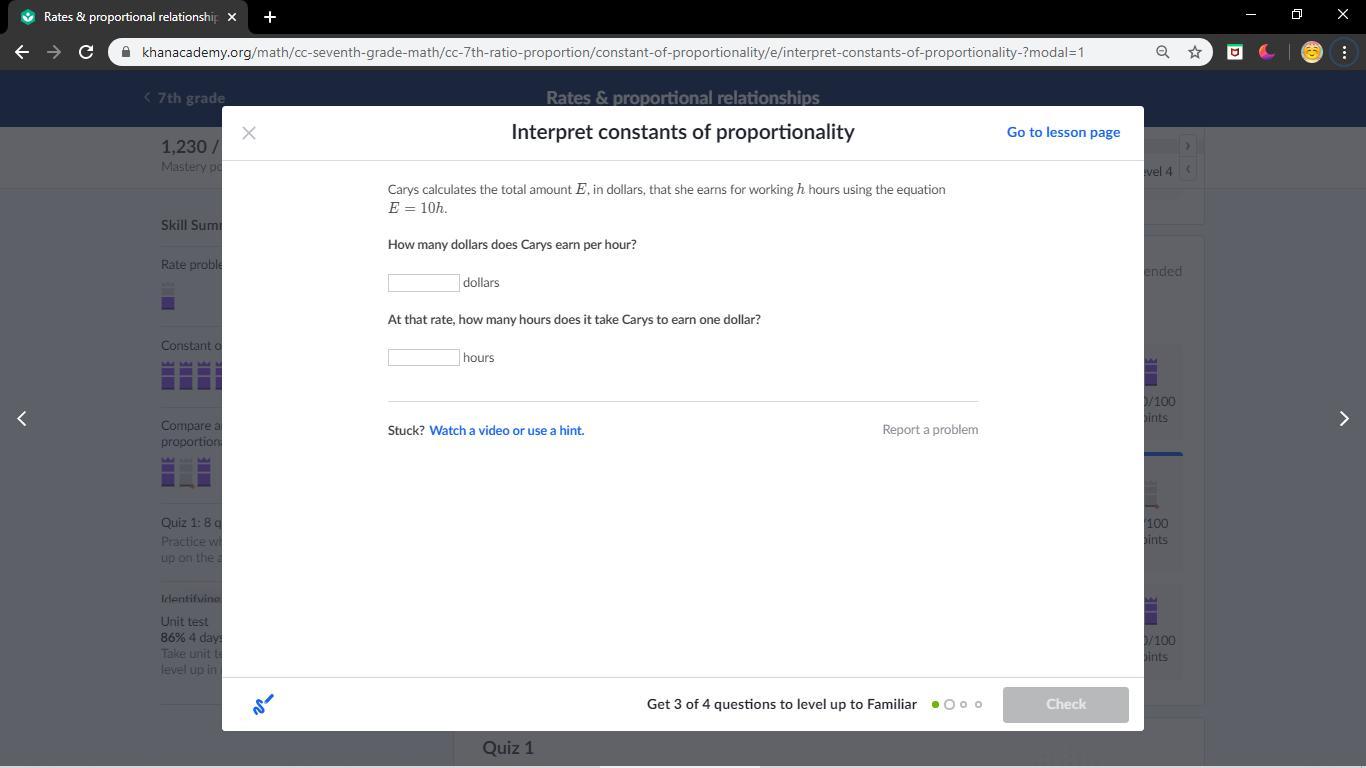Open Watch a video or use a hint
The image size is (1366, 768).
click(x=507, y=430)
